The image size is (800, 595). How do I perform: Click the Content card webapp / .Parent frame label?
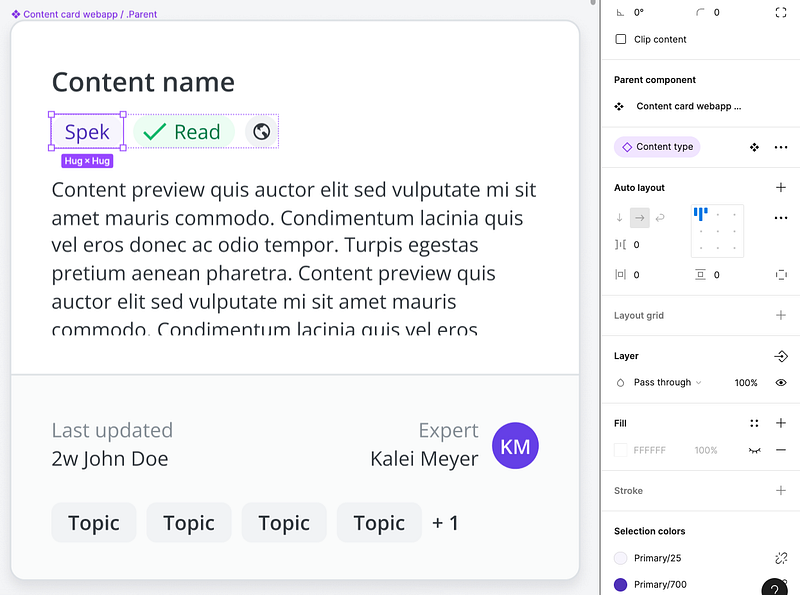pyautogui.click(x=90, y=14)
